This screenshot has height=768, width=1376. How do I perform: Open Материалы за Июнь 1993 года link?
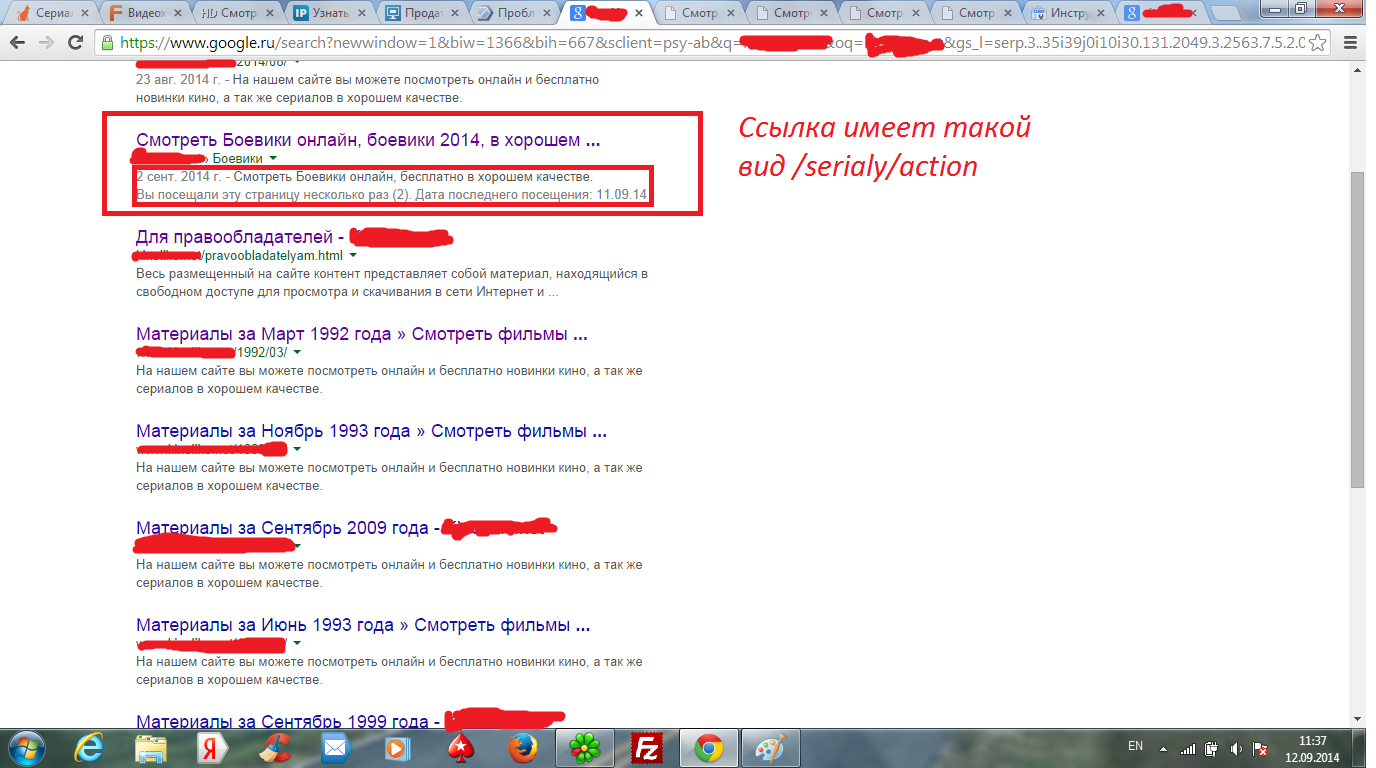363,625
